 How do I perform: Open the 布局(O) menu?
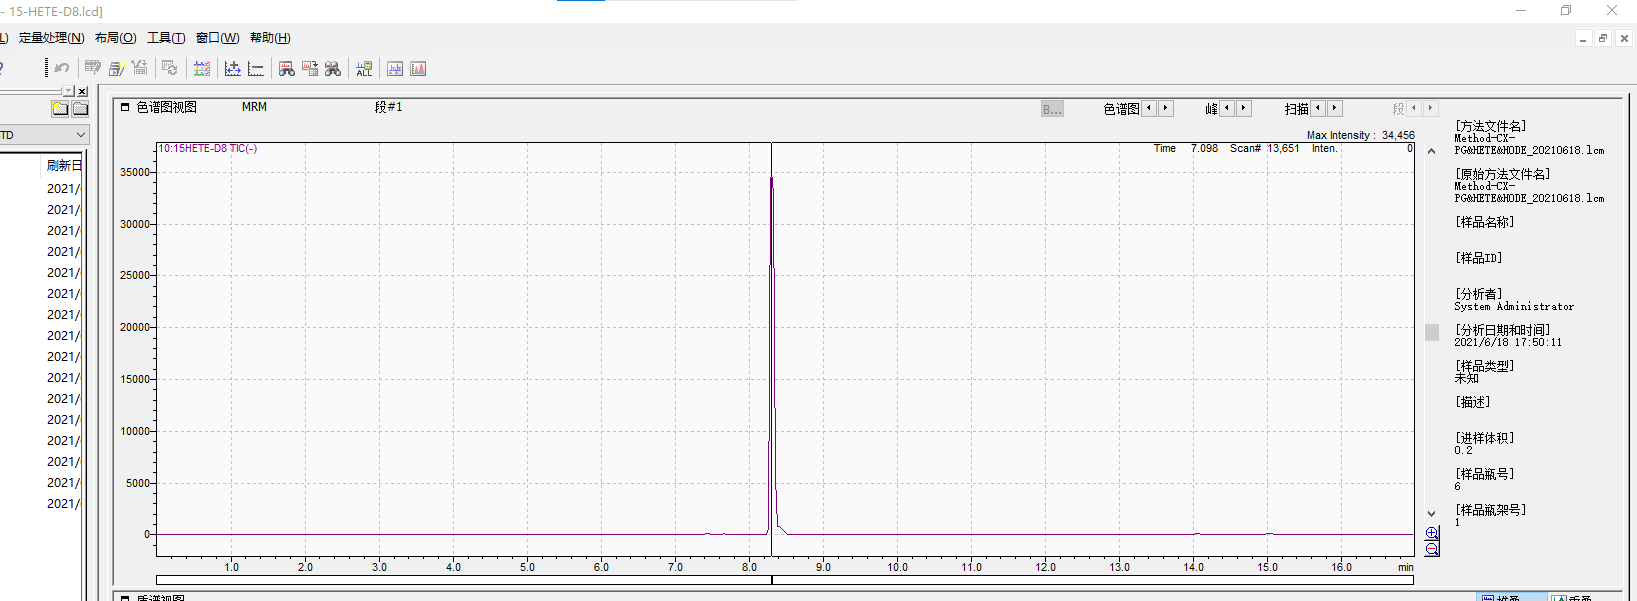pyautogui.click(x=115, y=38)
